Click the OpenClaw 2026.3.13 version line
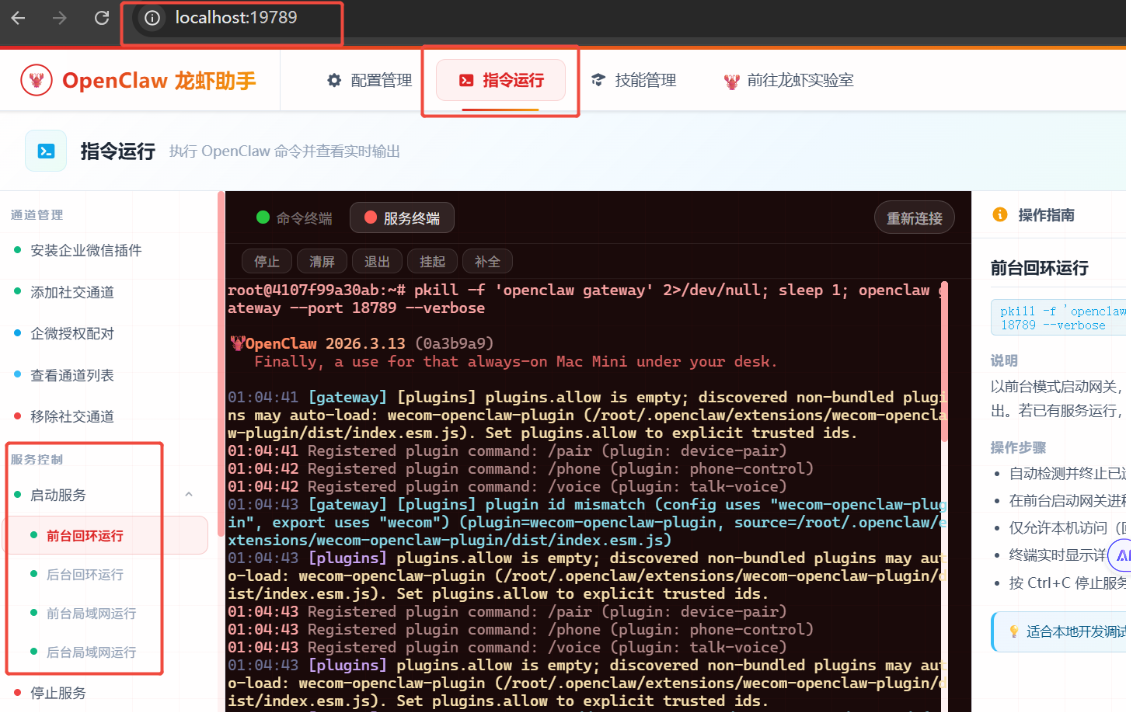This screenshot has height=712, width=1131. click(362, 343)
